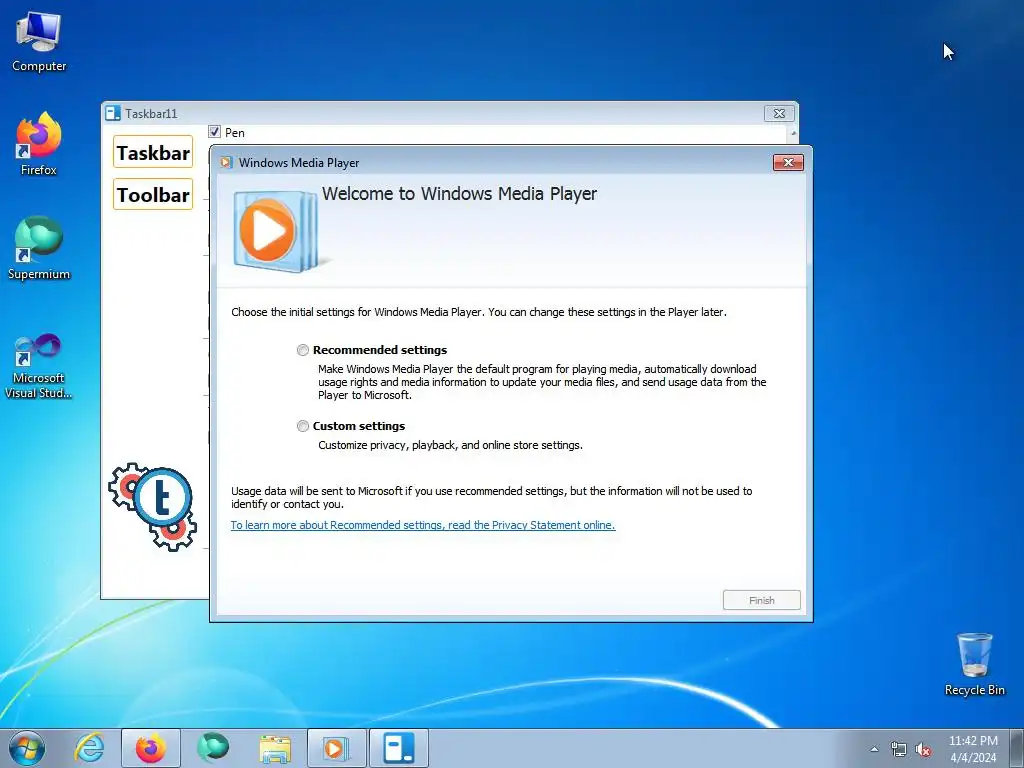The width and height of the screenshot is (1024, 768).
Task: Click the Taskbar11 gear logo
Action: tap(153, 507)
